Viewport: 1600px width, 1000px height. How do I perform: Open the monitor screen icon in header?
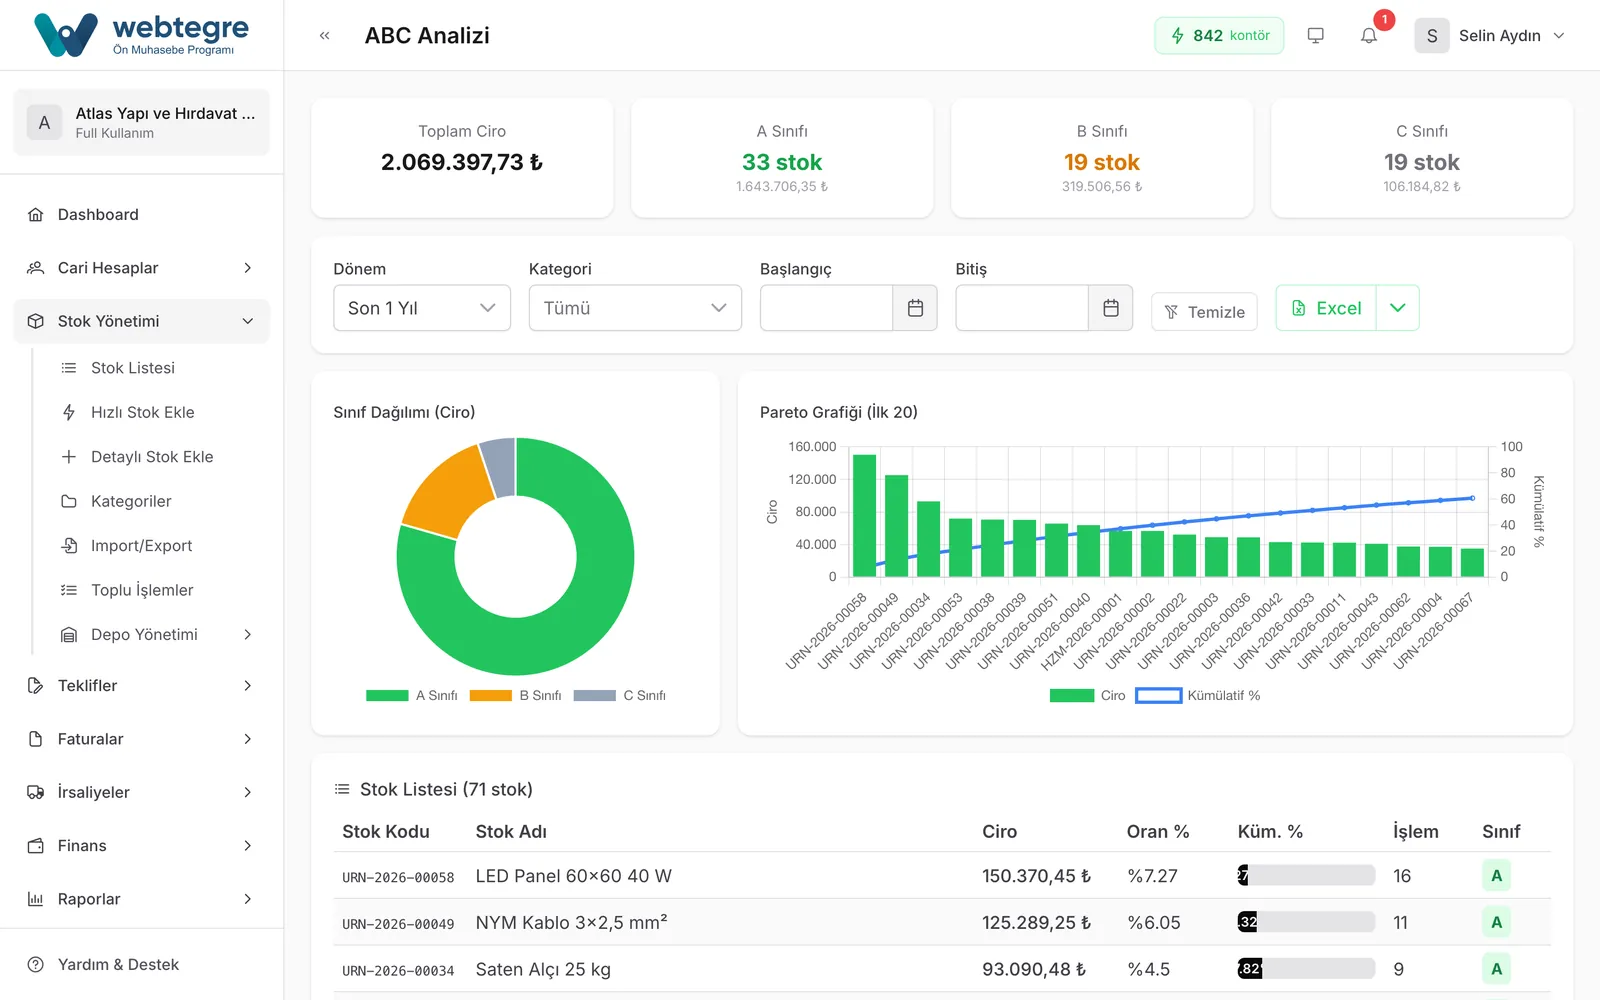(x=1315, y=36)
